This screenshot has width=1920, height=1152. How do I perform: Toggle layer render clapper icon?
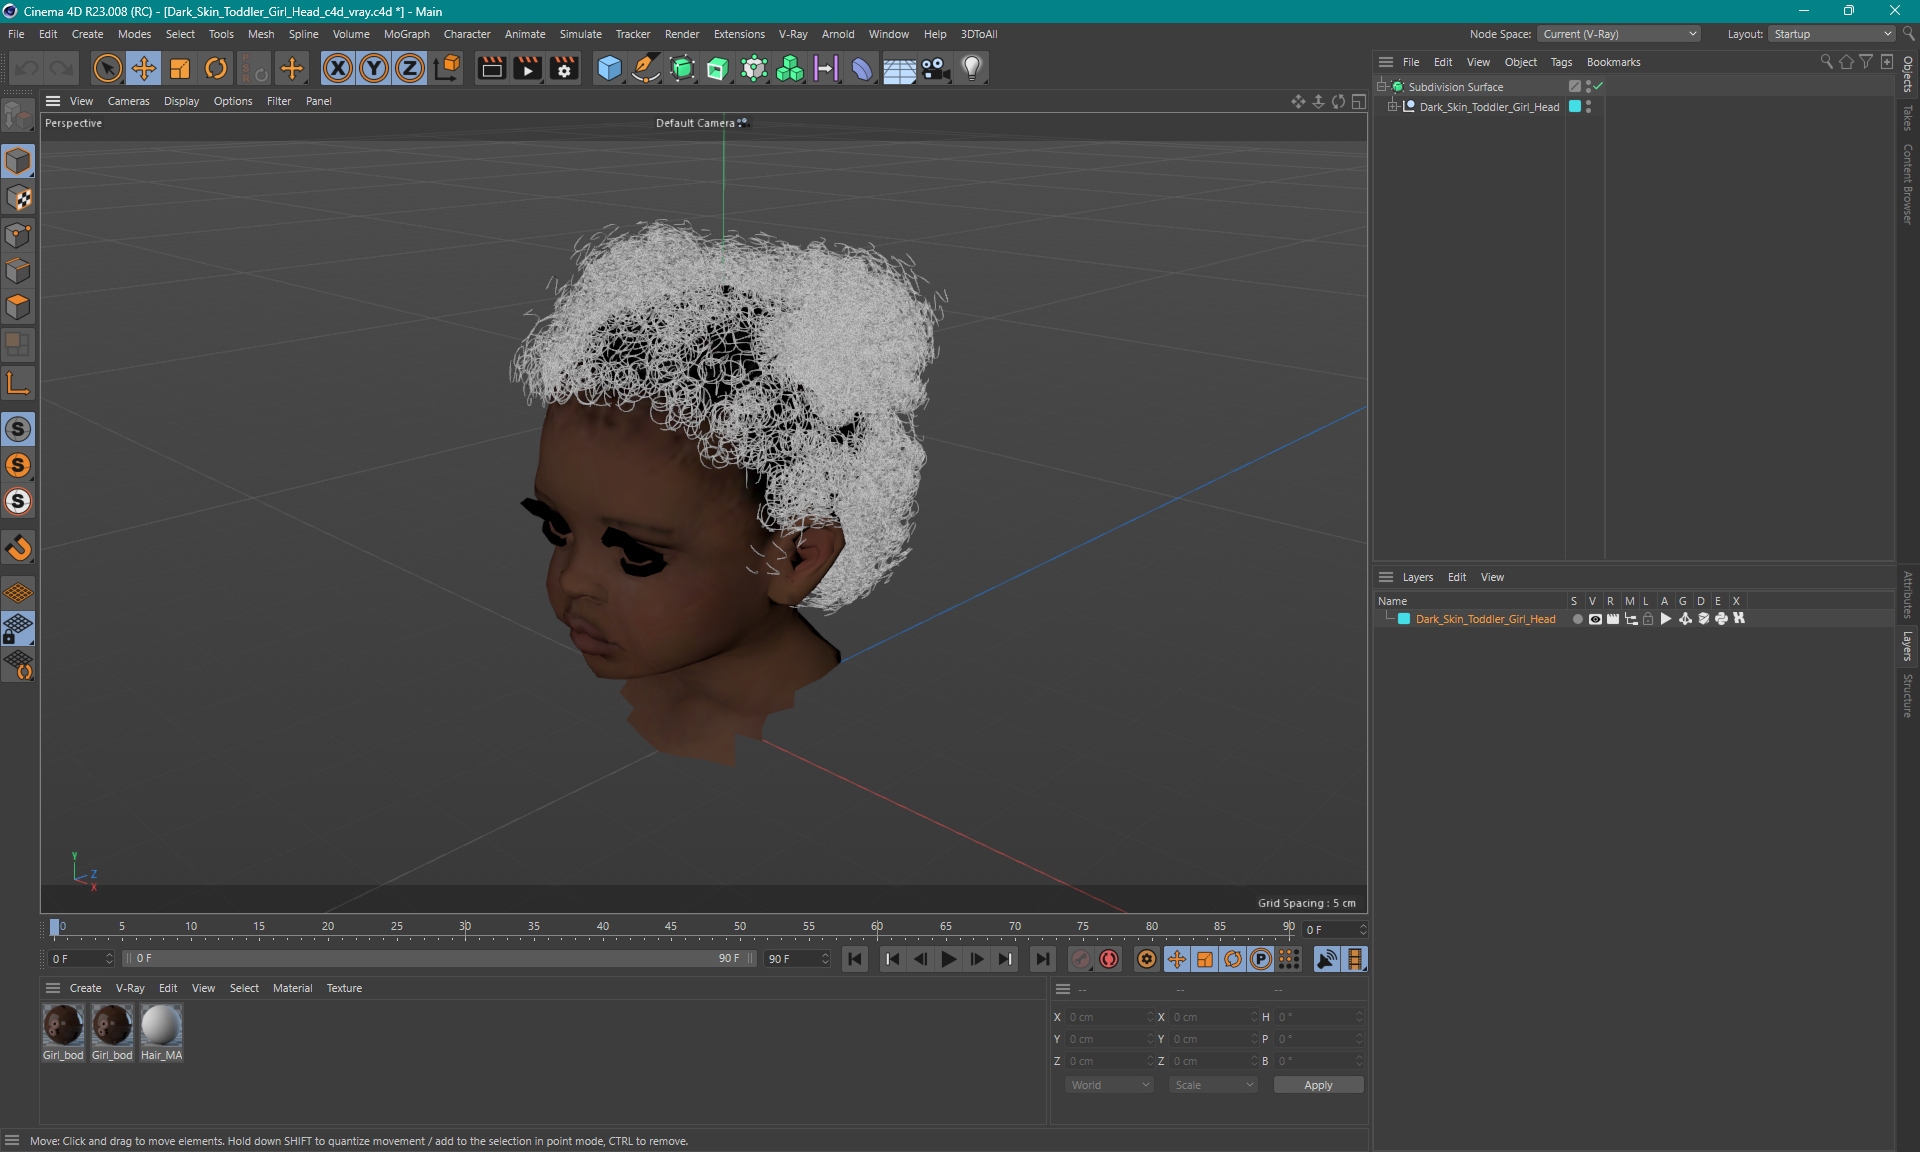[1613, 619]
